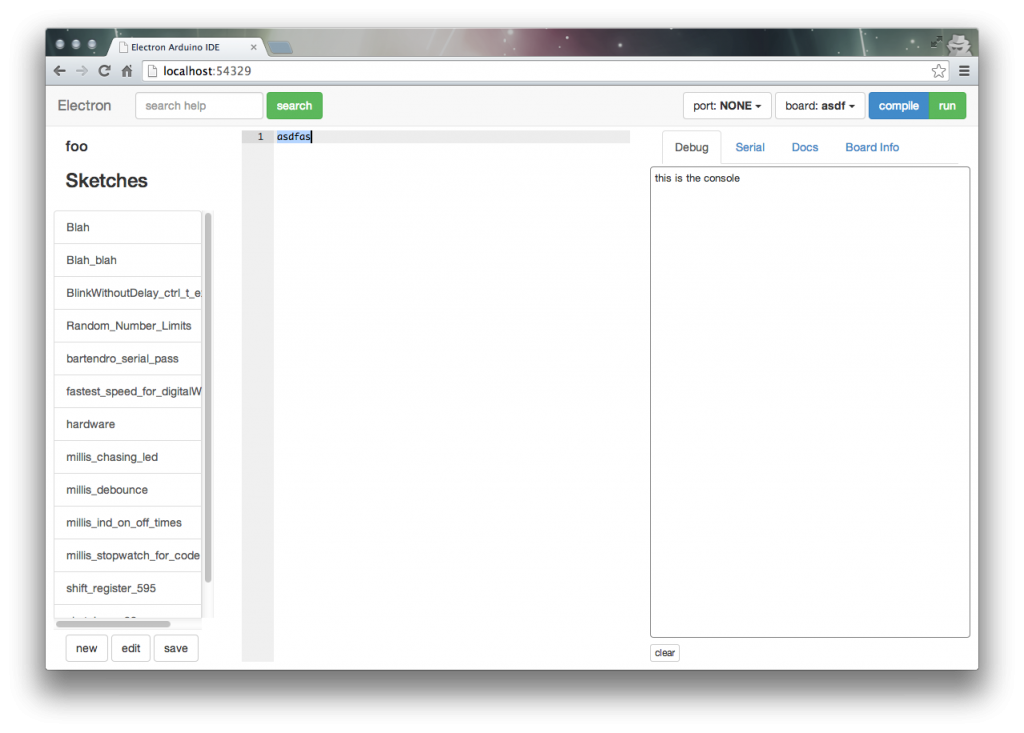The height and width of the screenshot is (733, 1024).
Task: Open the Docs tab
Action: tap(804, 147)
